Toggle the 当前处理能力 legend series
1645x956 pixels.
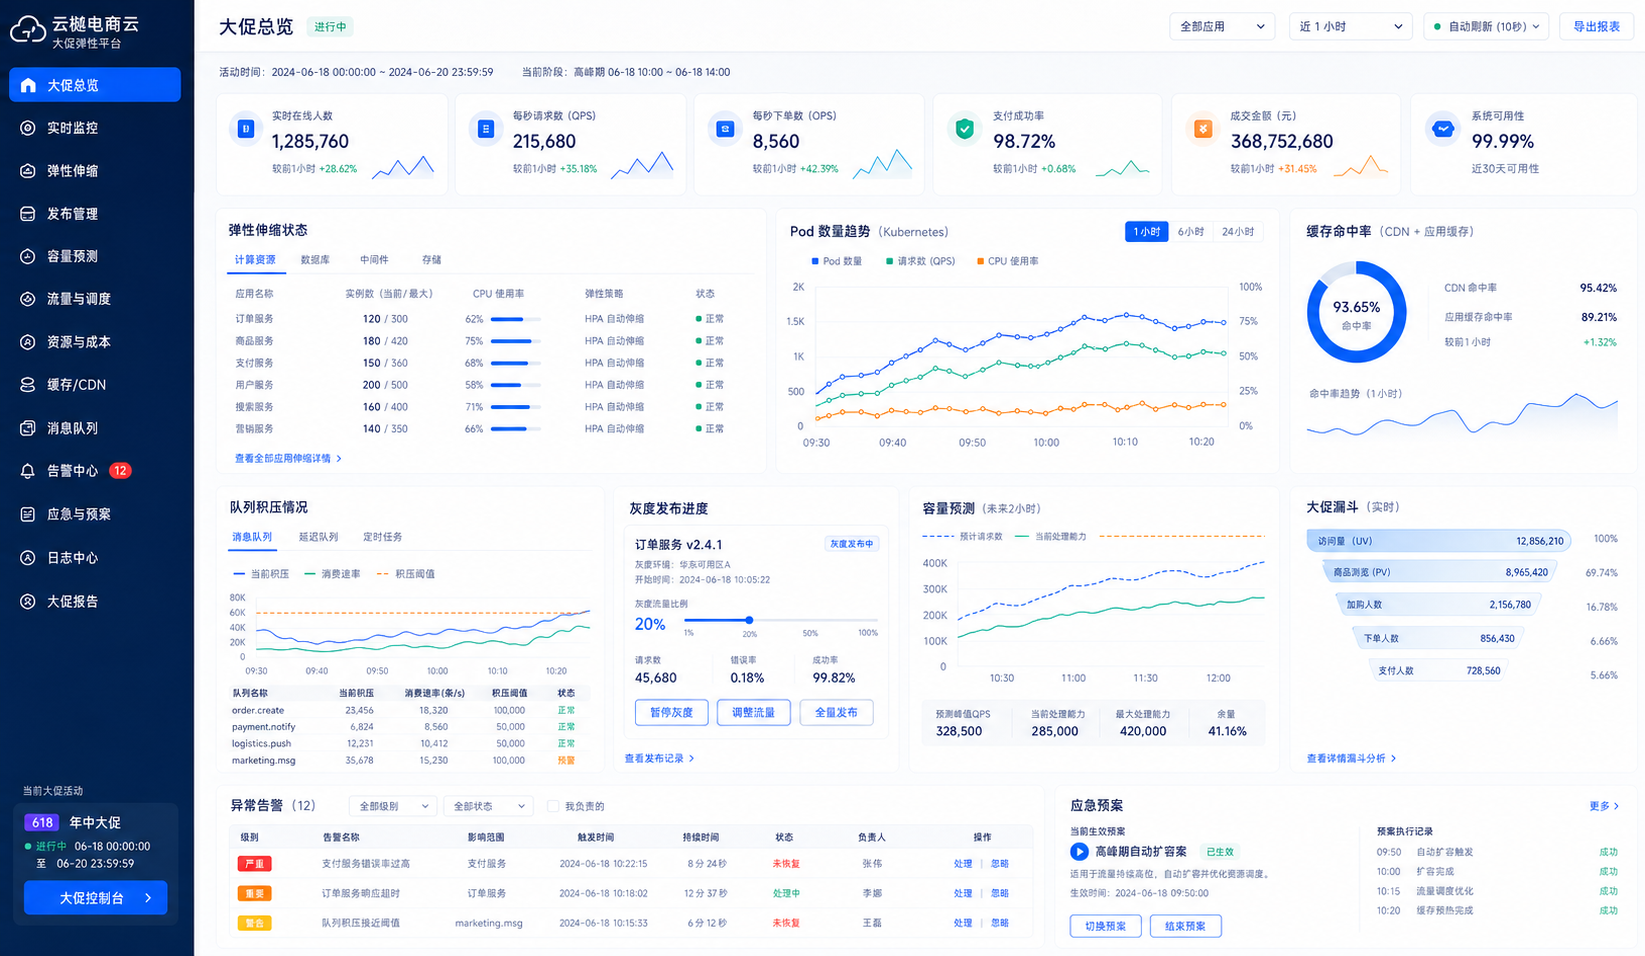[1051, 537]
